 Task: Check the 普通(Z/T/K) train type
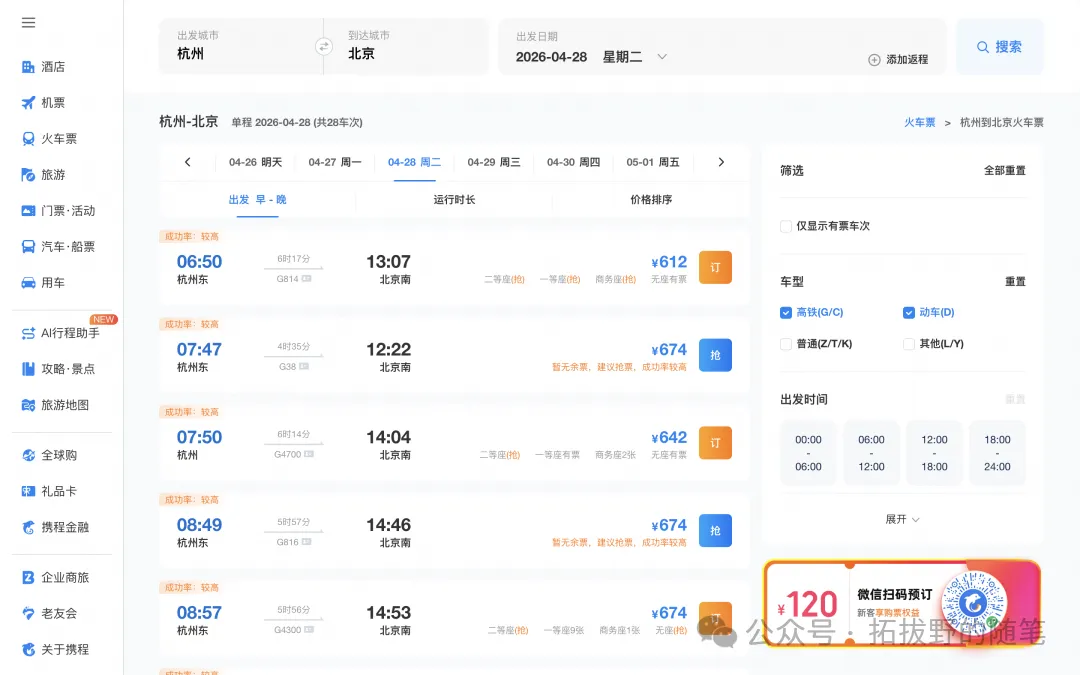tap(786, 344)
